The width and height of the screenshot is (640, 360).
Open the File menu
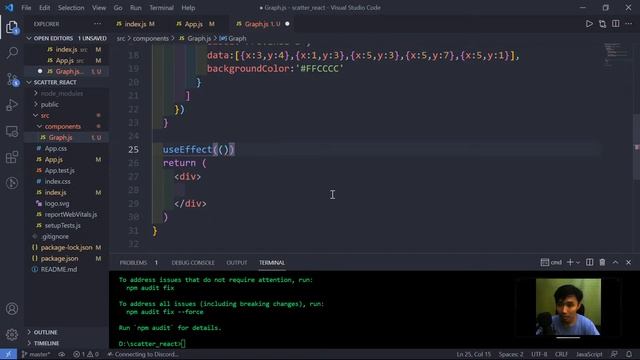26,8
